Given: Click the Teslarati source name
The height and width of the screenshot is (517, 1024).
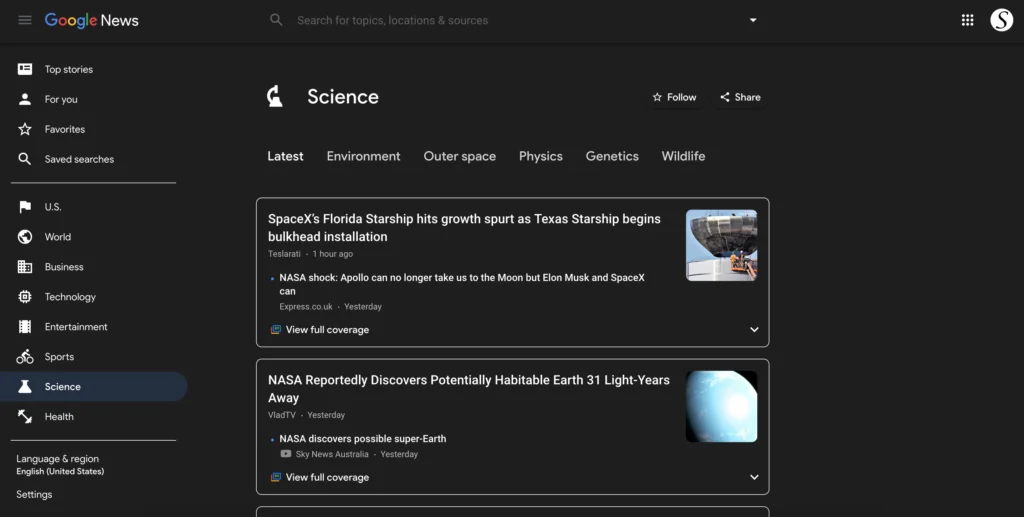Looking at the screenshot, I should [284, 254].
